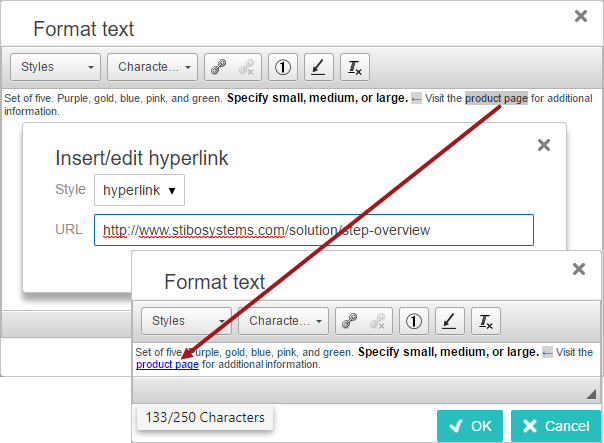
Task: Close the lower Format text dialog
Action: [579, 269]
